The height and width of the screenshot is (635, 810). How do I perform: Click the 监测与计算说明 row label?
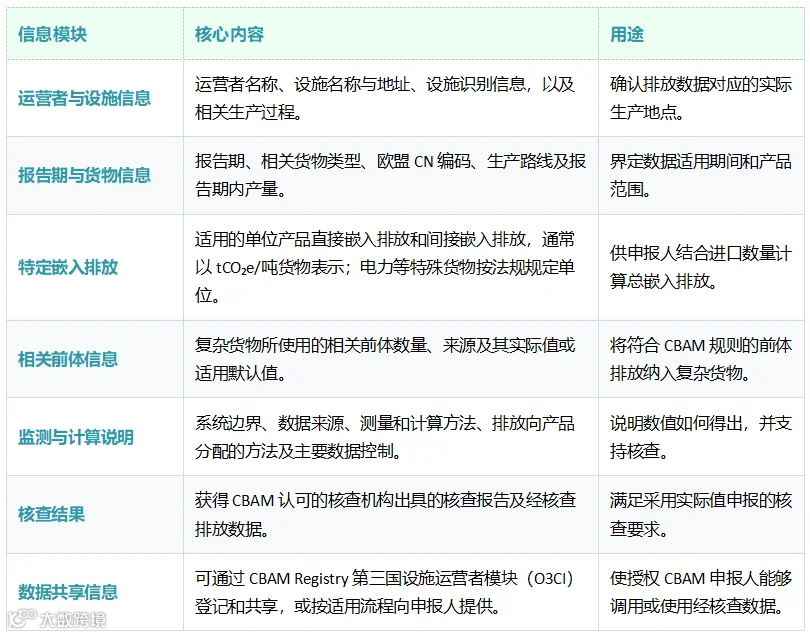click(x=76, y=437)
